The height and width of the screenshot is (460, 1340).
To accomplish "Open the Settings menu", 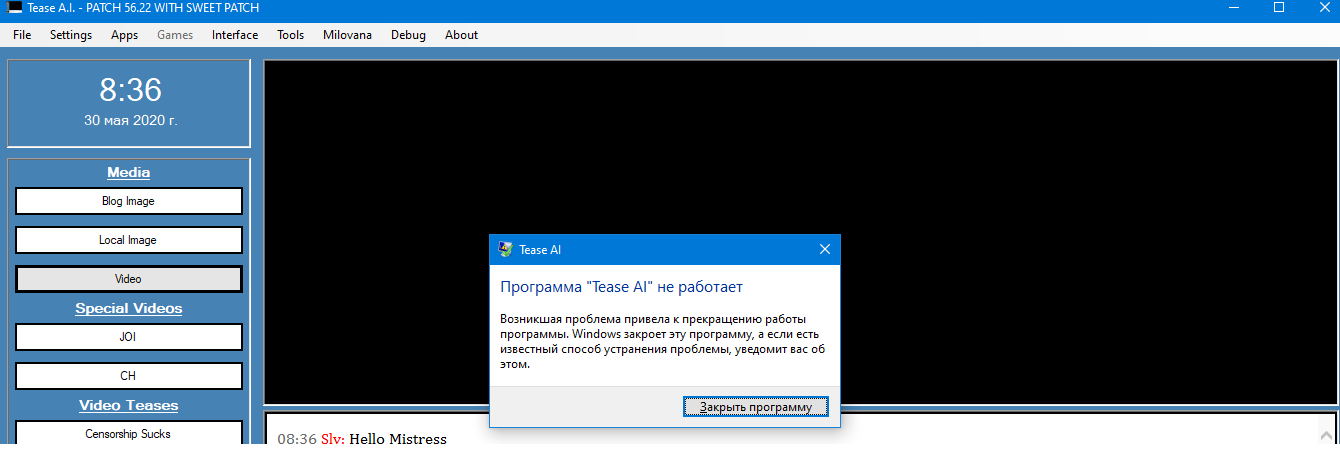I will click(71, 35).
